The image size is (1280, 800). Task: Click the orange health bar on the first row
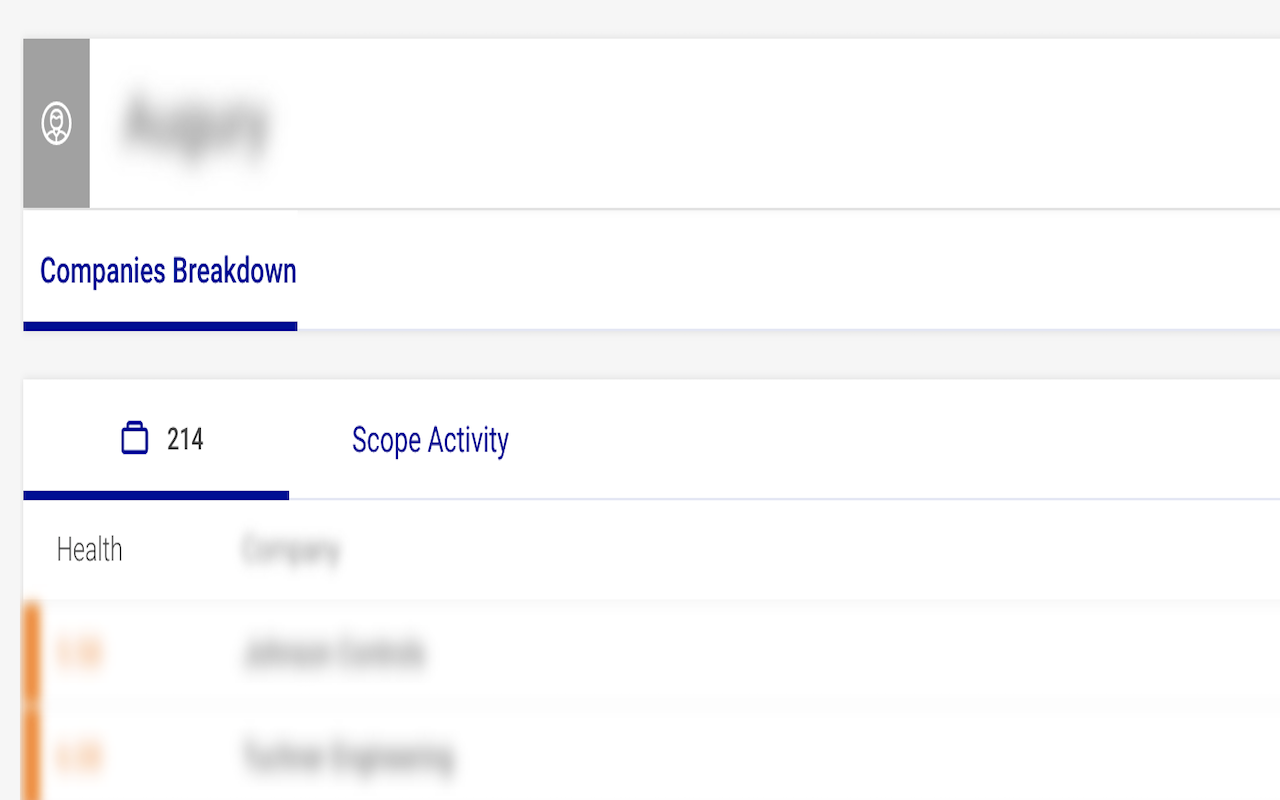pyautogui.click(x=31, y=653)
